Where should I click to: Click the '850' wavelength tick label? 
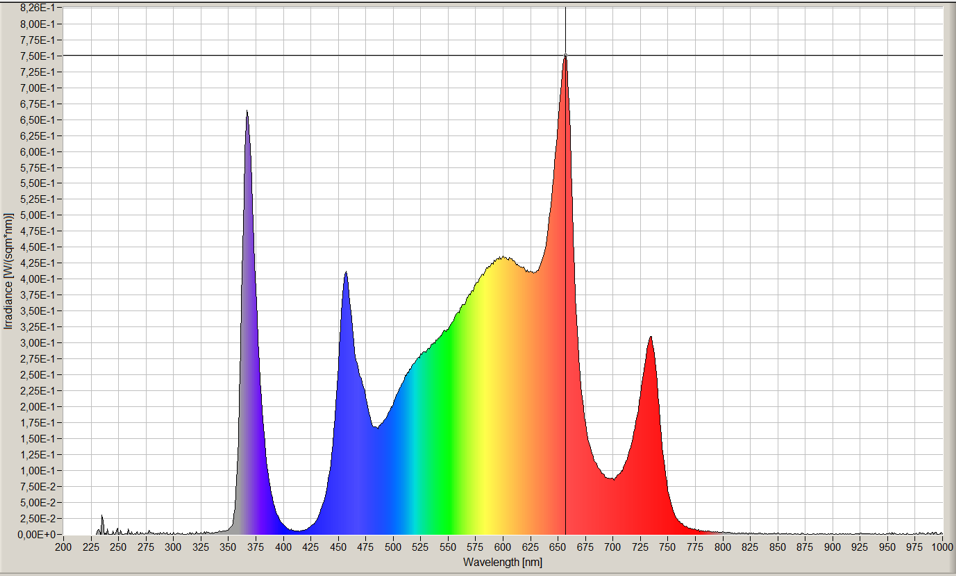coord(777,547)
